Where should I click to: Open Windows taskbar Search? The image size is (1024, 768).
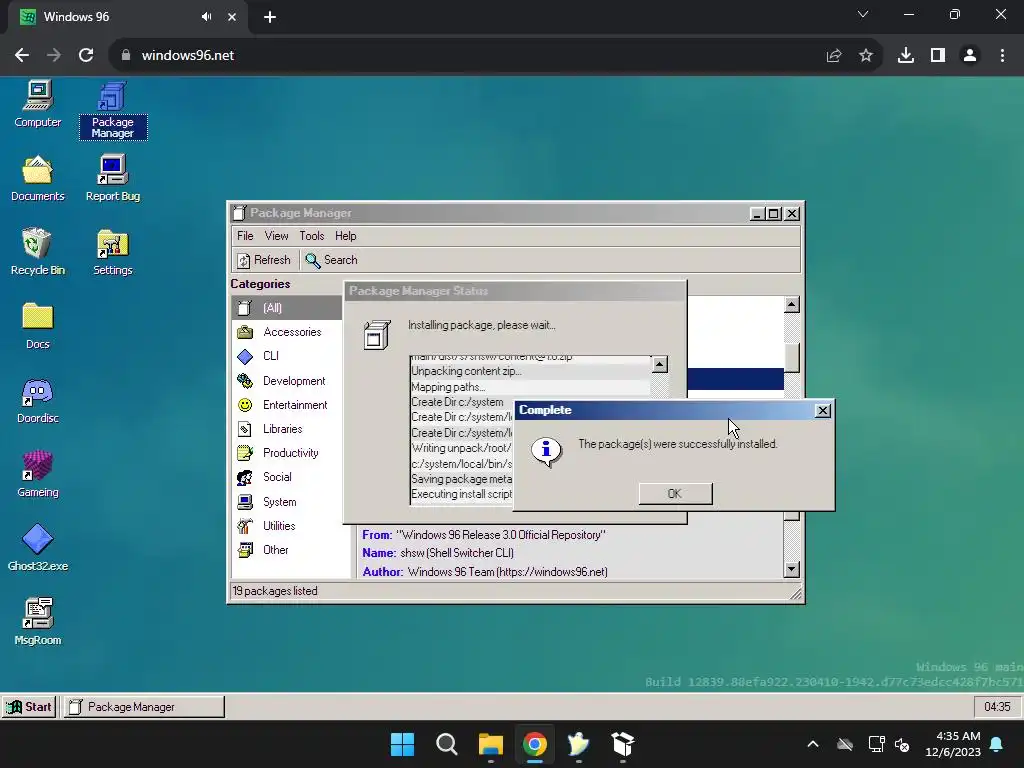[x=447, y=744]
